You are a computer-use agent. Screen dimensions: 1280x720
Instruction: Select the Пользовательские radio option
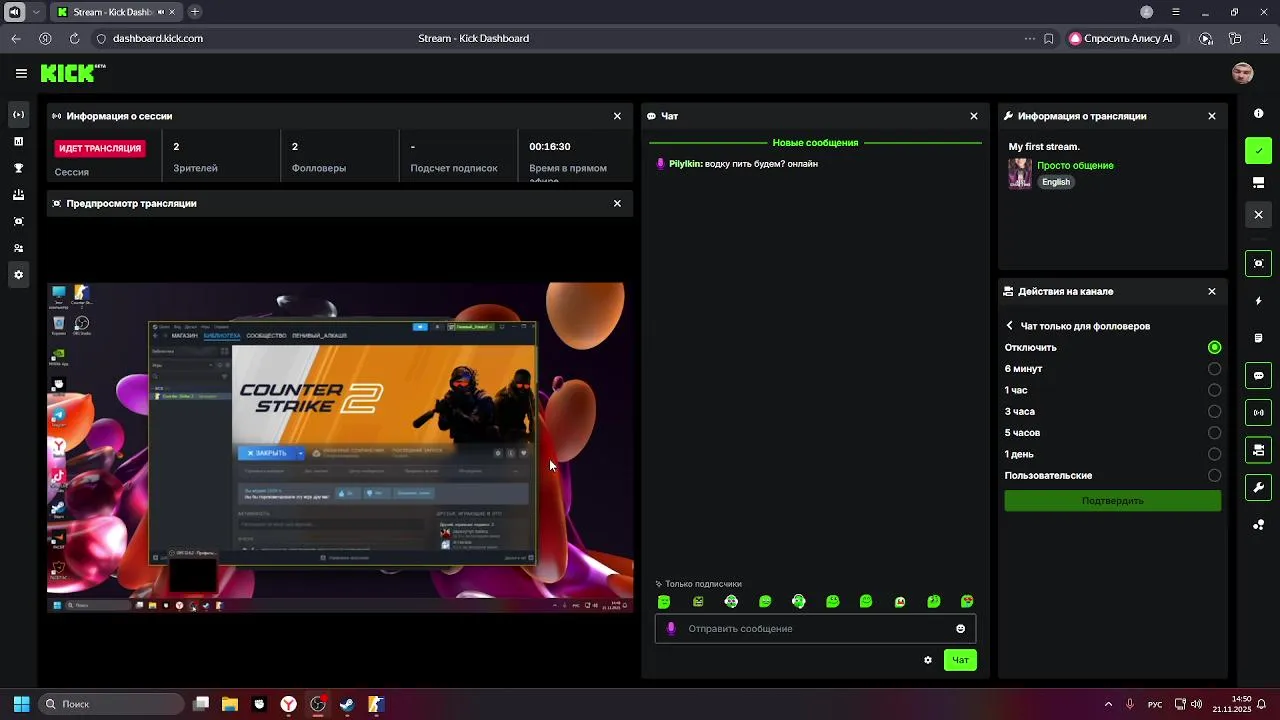[x=1214, y=476]
